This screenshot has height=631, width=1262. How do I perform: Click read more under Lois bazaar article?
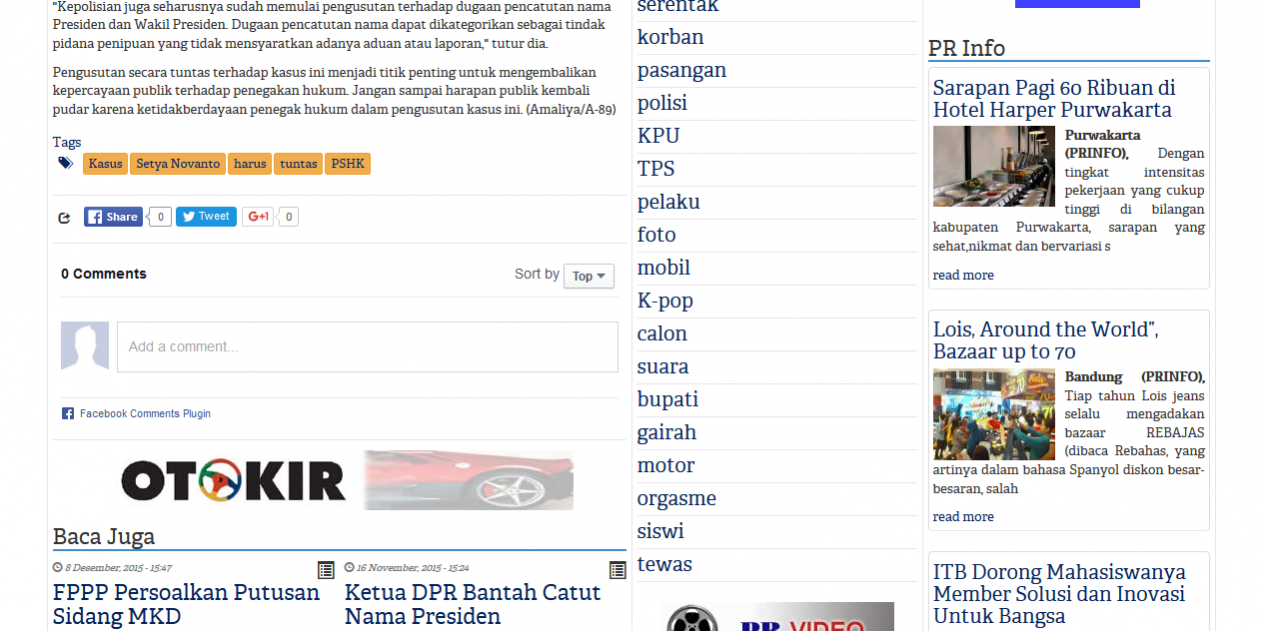tap(963, 517)
